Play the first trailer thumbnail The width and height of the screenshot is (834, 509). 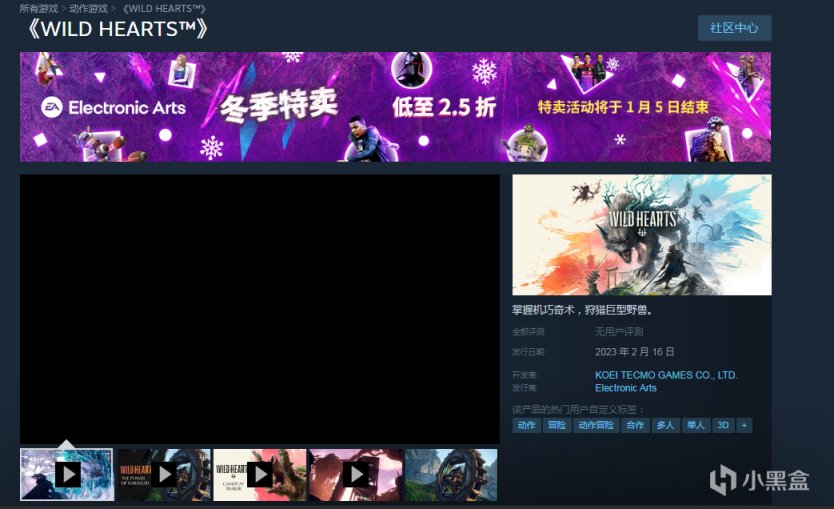pos(67,474)
